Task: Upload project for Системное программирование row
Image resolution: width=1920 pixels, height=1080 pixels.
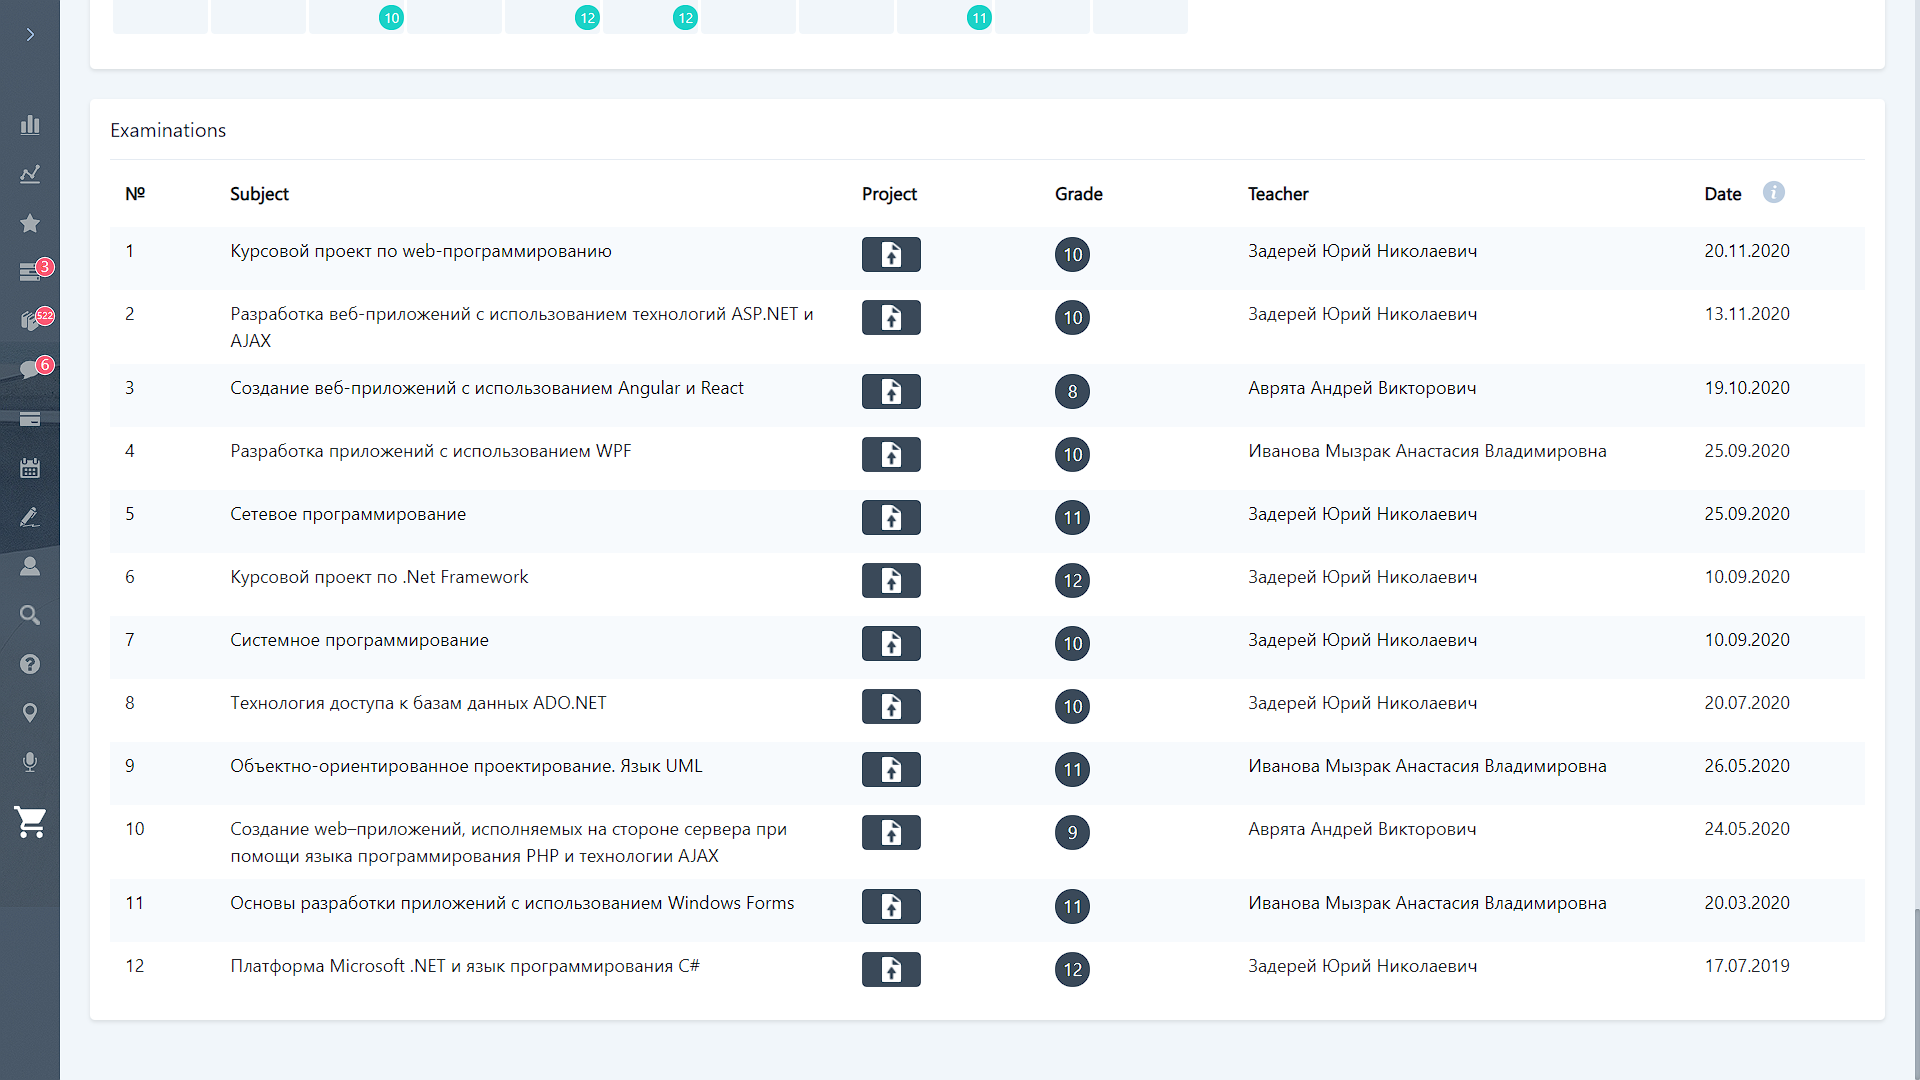Action: [x=890, y=643]
